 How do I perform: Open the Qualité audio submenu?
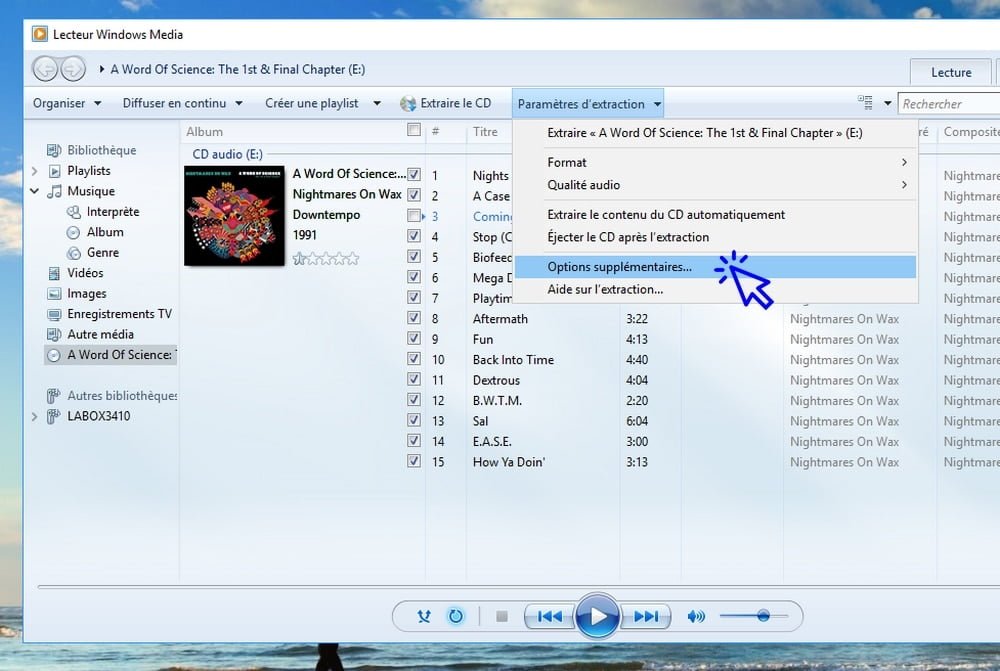click(x=715, y=185)
